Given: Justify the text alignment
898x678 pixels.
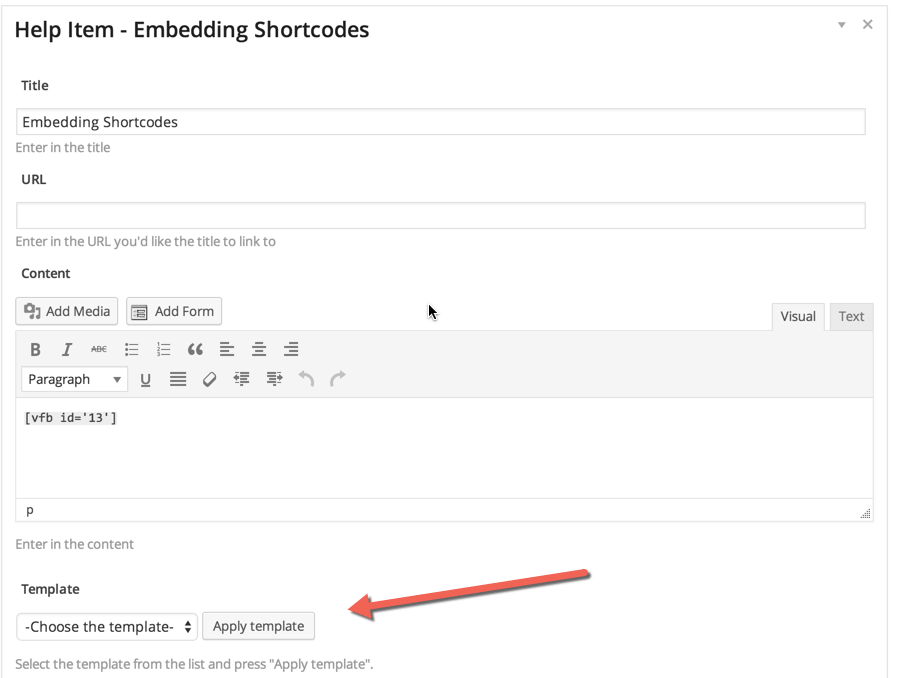Looking at the screenshot, I should tap(178, 380).
